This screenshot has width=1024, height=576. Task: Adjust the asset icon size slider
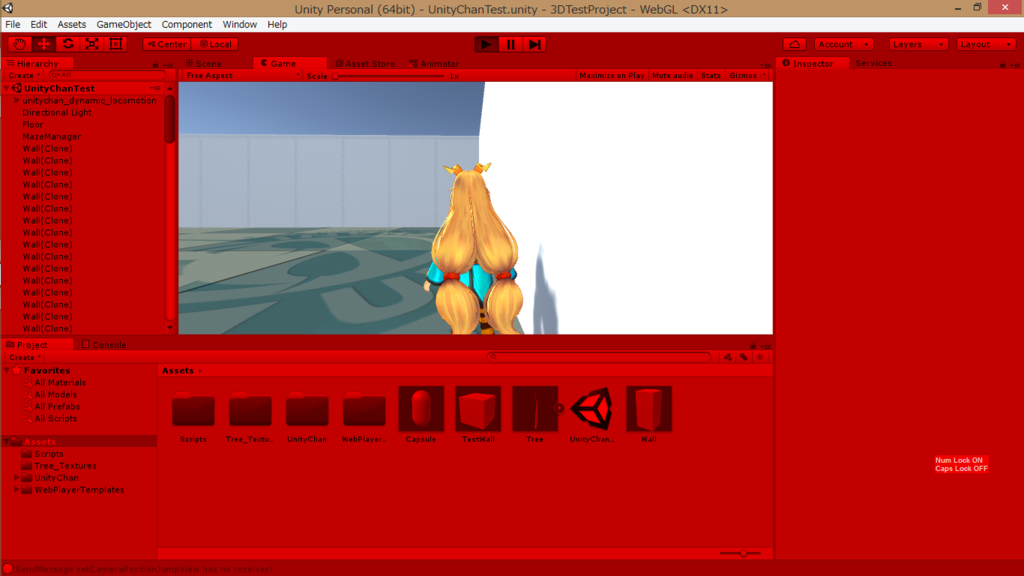coord(741,553)
